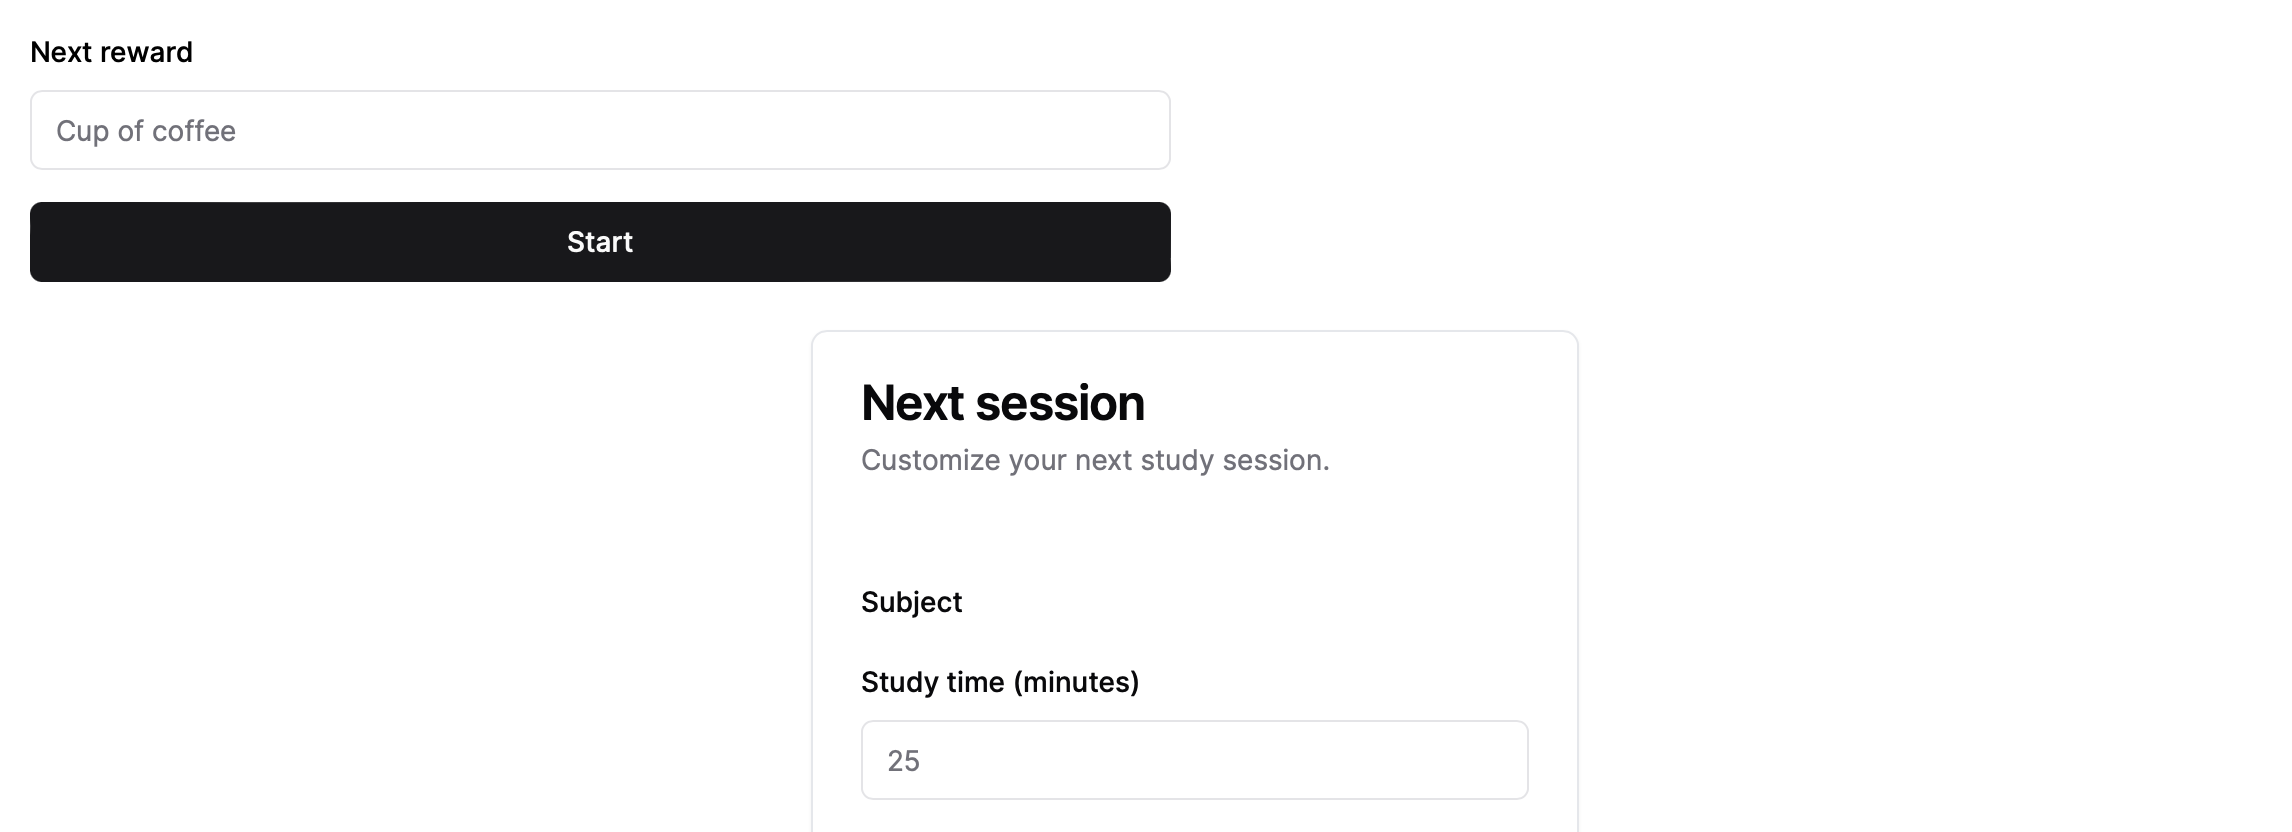This screenshot has height=832, width=2292.
Task: Select the Cup of coffee placeholder text
Action: [146, 131]
